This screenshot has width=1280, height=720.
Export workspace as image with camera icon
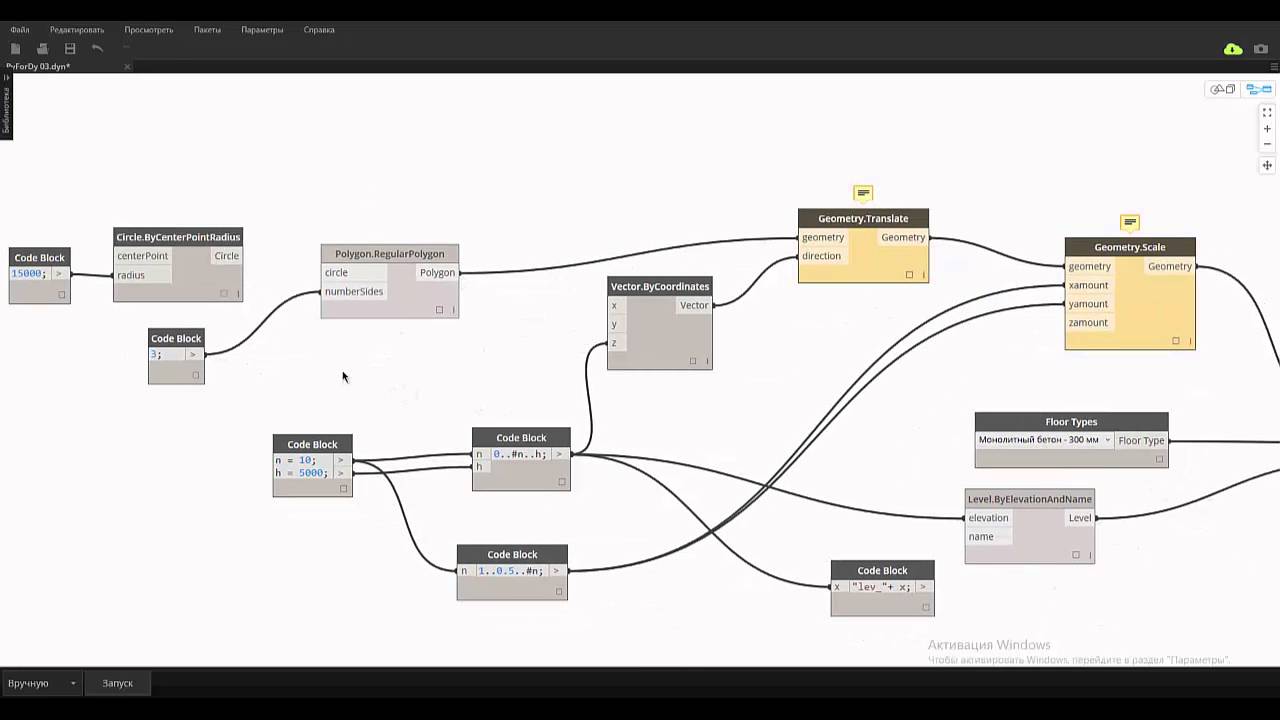coord(1262,49)
